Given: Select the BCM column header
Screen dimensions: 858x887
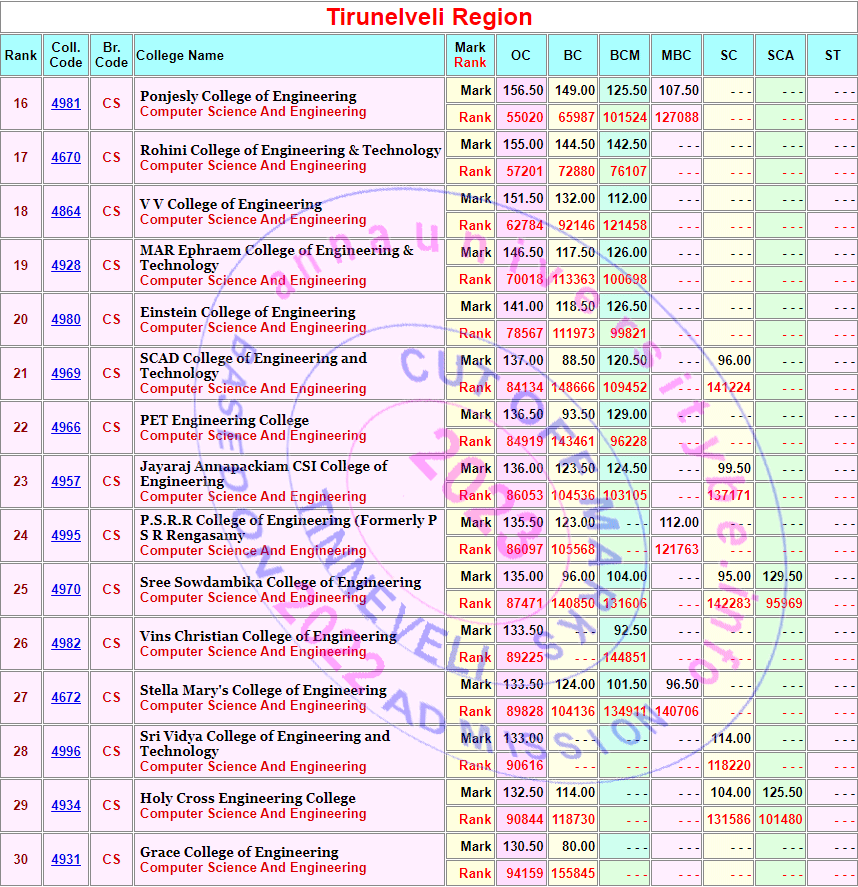Looking at the screenshot, I should click(x=625, y=56).
